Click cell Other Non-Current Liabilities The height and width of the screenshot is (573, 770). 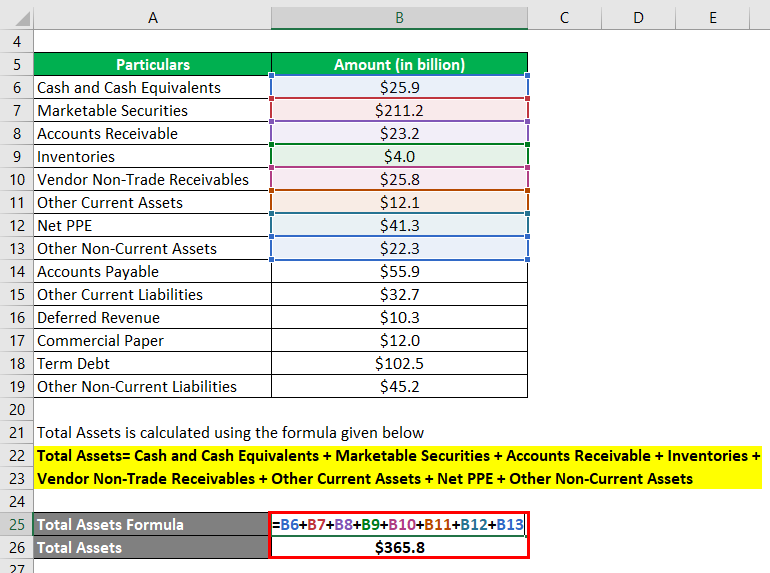click(152, 386)
